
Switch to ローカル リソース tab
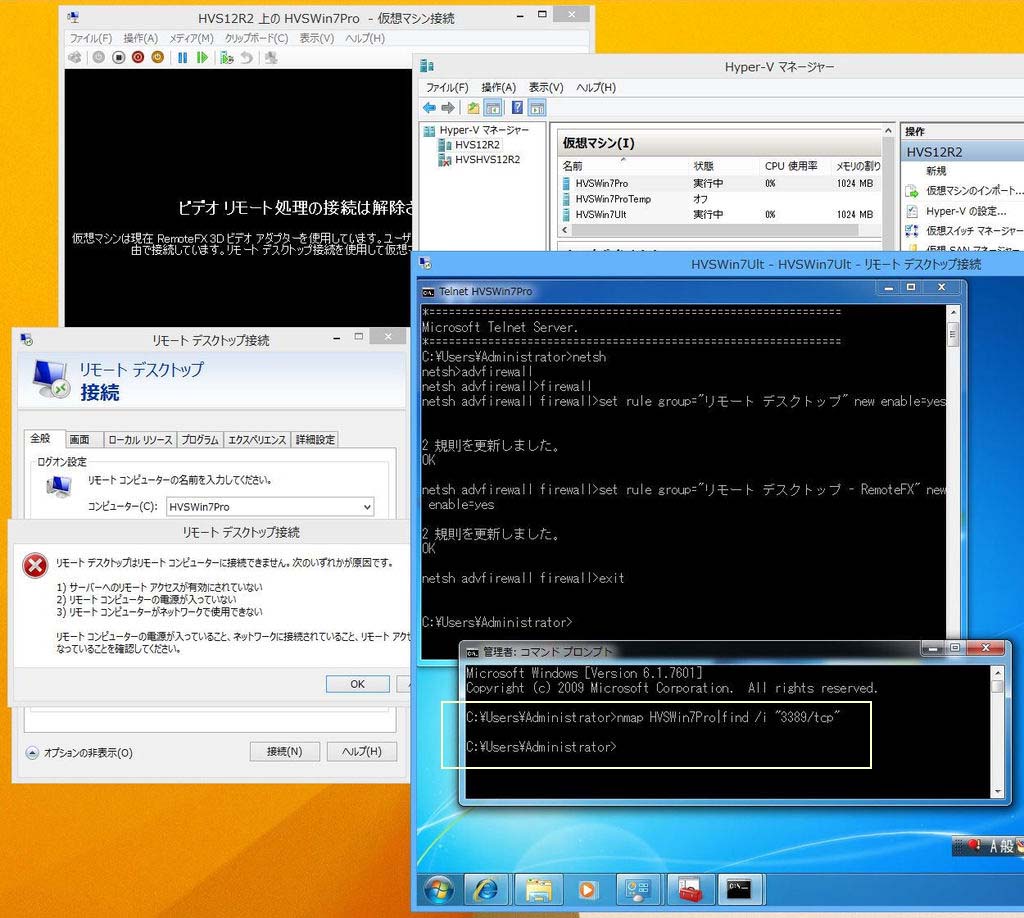coord(140,439)
